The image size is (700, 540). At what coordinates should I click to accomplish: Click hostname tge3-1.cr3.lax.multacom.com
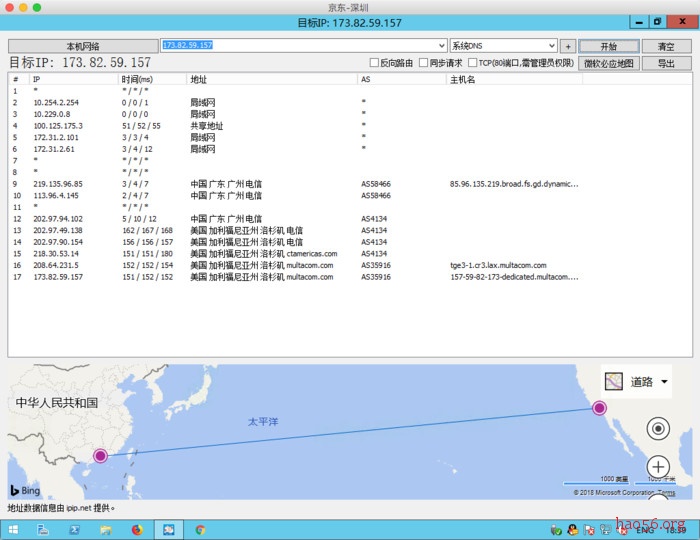(498, 265)
